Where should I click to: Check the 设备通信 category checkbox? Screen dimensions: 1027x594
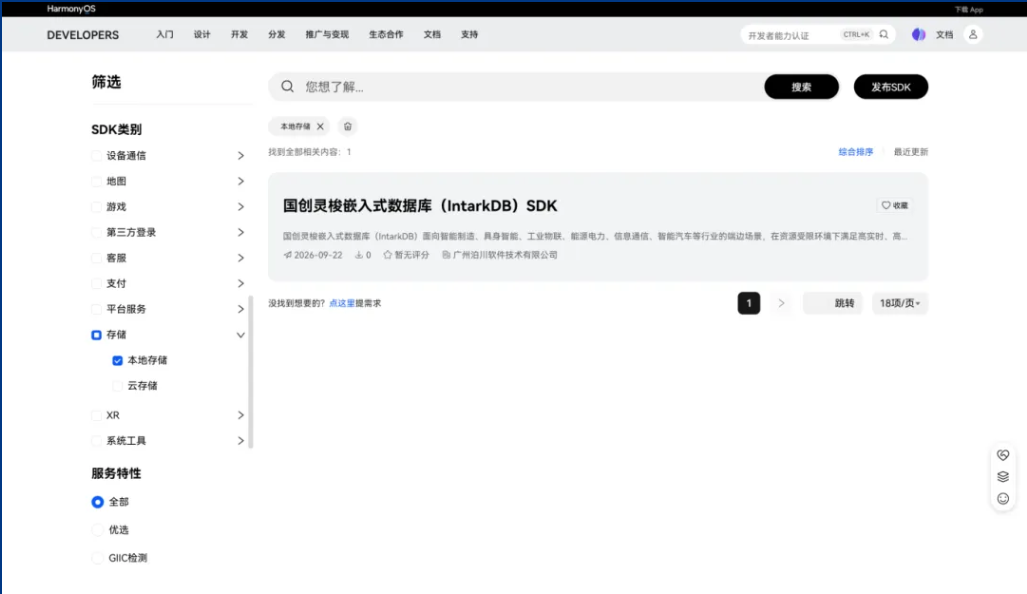pos(96,156)
